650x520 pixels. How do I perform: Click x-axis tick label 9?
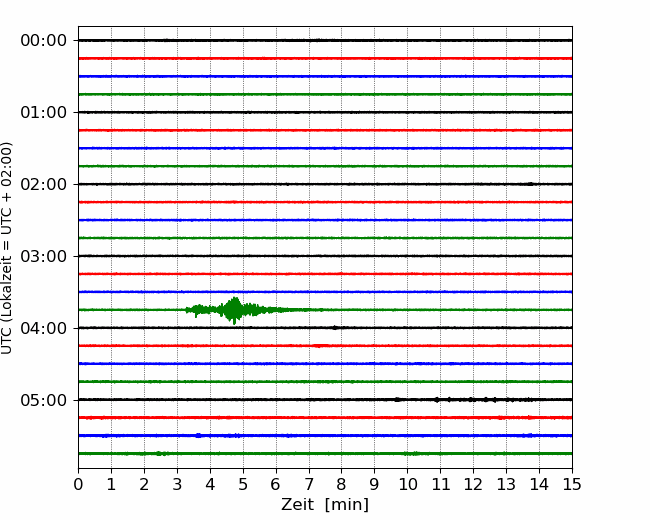[375, 484]
